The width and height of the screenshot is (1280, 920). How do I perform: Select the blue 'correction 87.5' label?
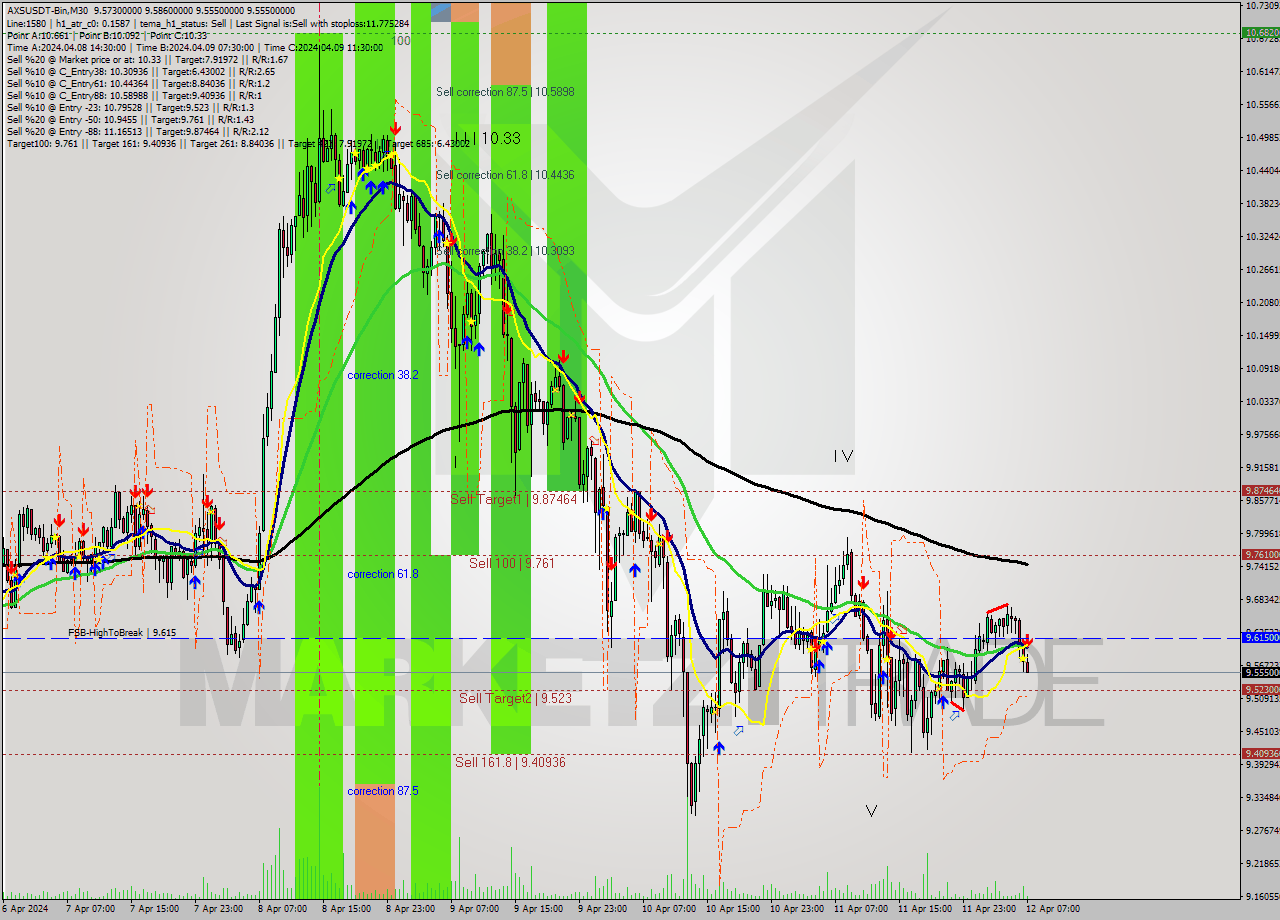[x=383, y=791]
